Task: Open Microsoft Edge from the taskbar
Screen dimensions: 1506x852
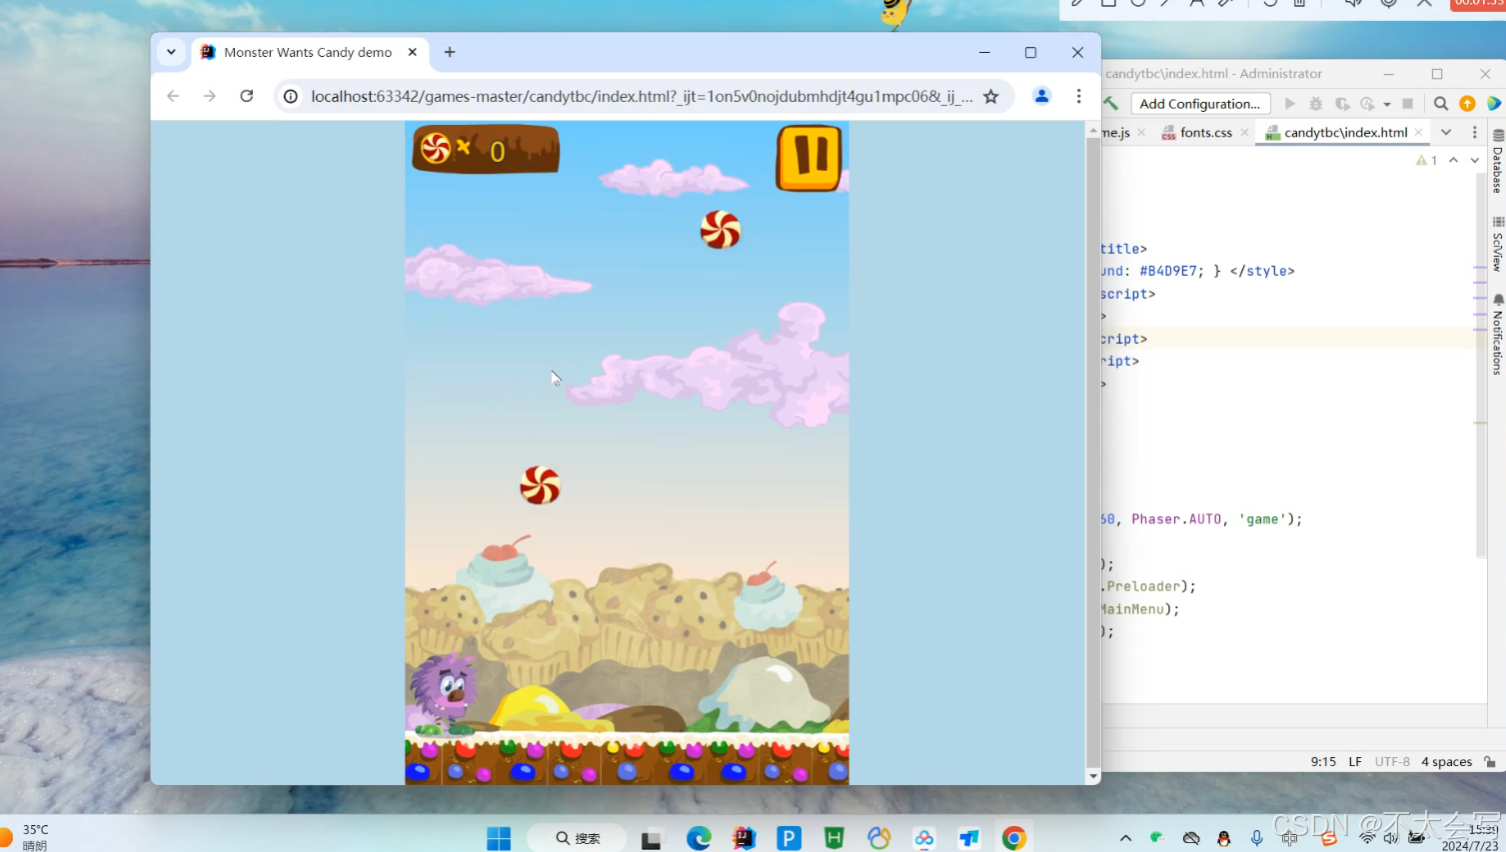Action: click(x=698, y=838)
